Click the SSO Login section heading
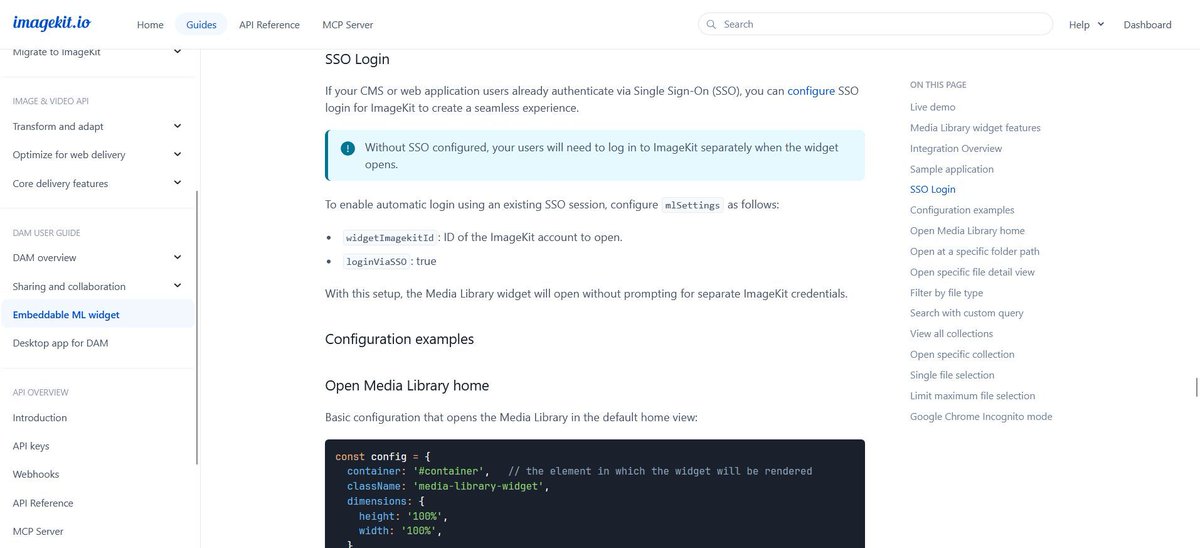 pyautogui.click(x=357, y=60)
